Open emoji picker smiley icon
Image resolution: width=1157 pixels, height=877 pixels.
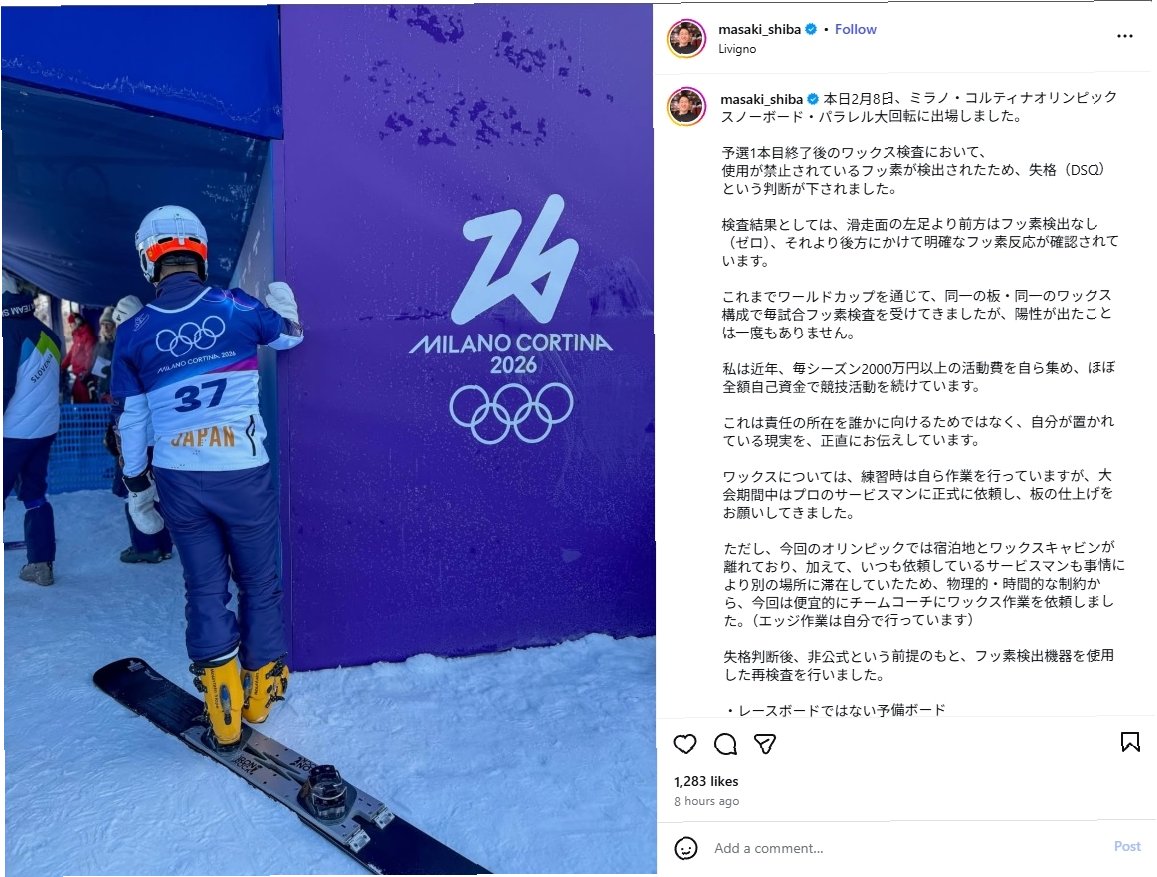685,848
